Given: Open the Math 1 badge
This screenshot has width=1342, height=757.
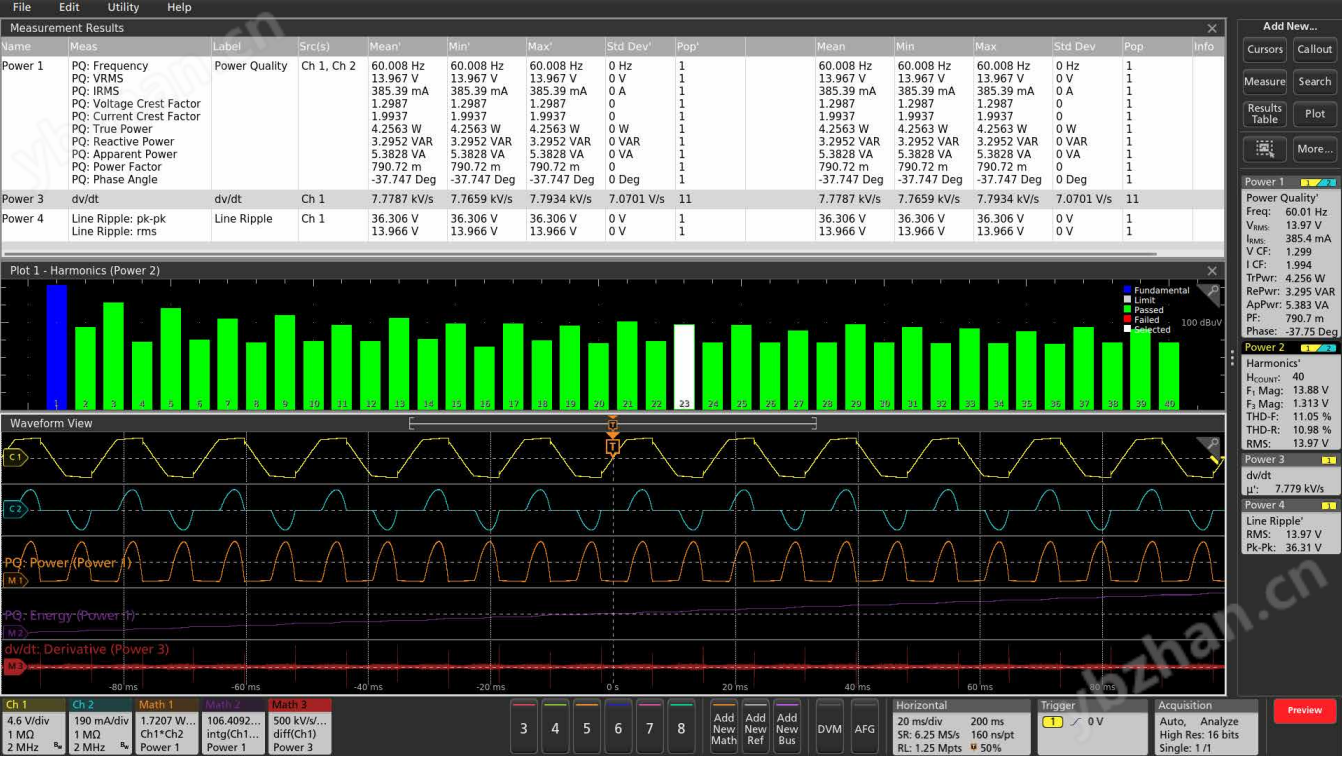Looking at the screenshot, I should click(x=167, y=726).
